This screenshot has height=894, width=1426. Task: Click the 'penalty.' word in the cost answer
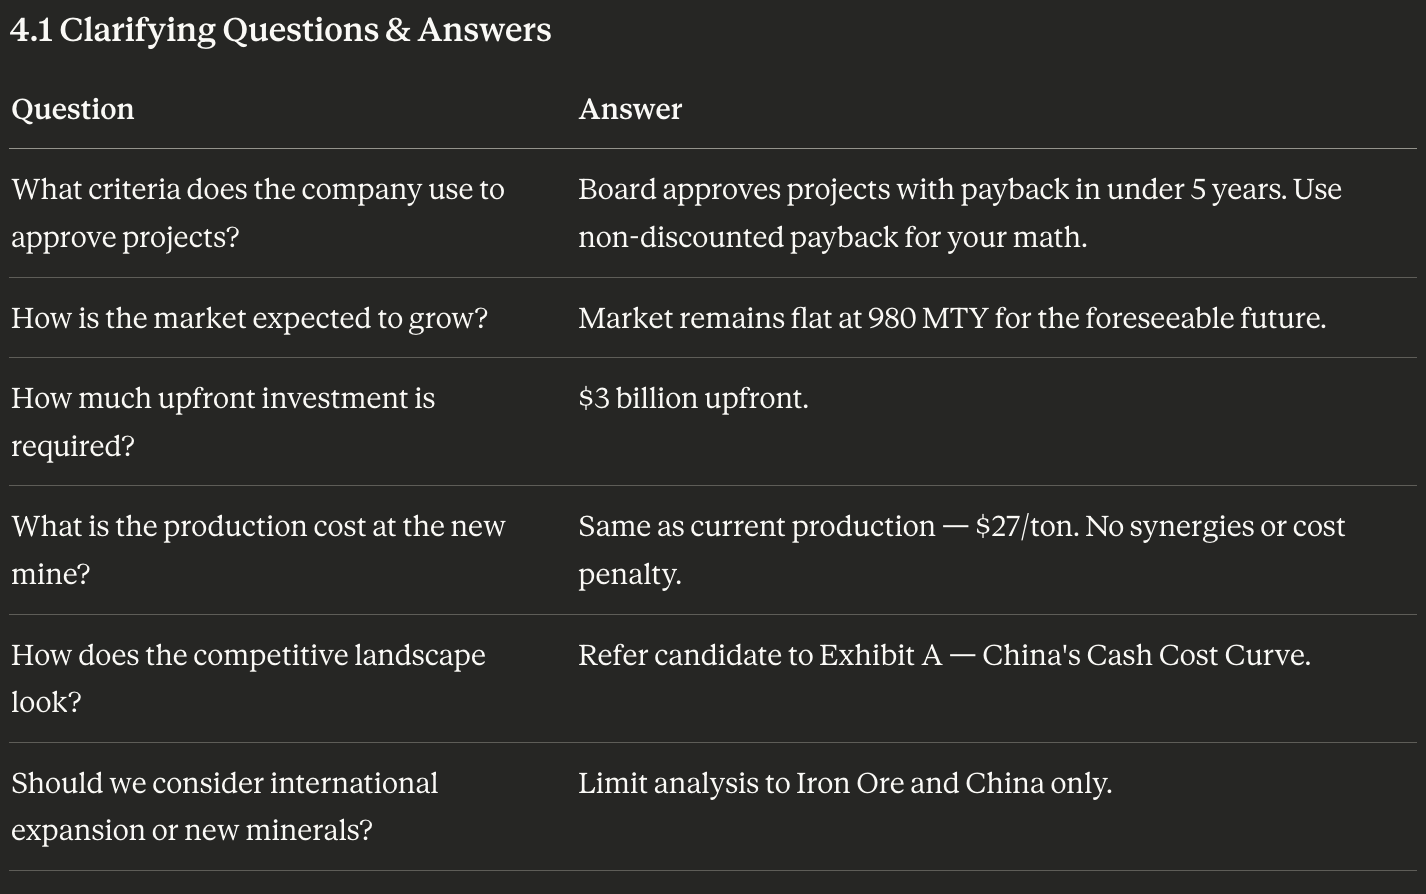click(630, 574)
